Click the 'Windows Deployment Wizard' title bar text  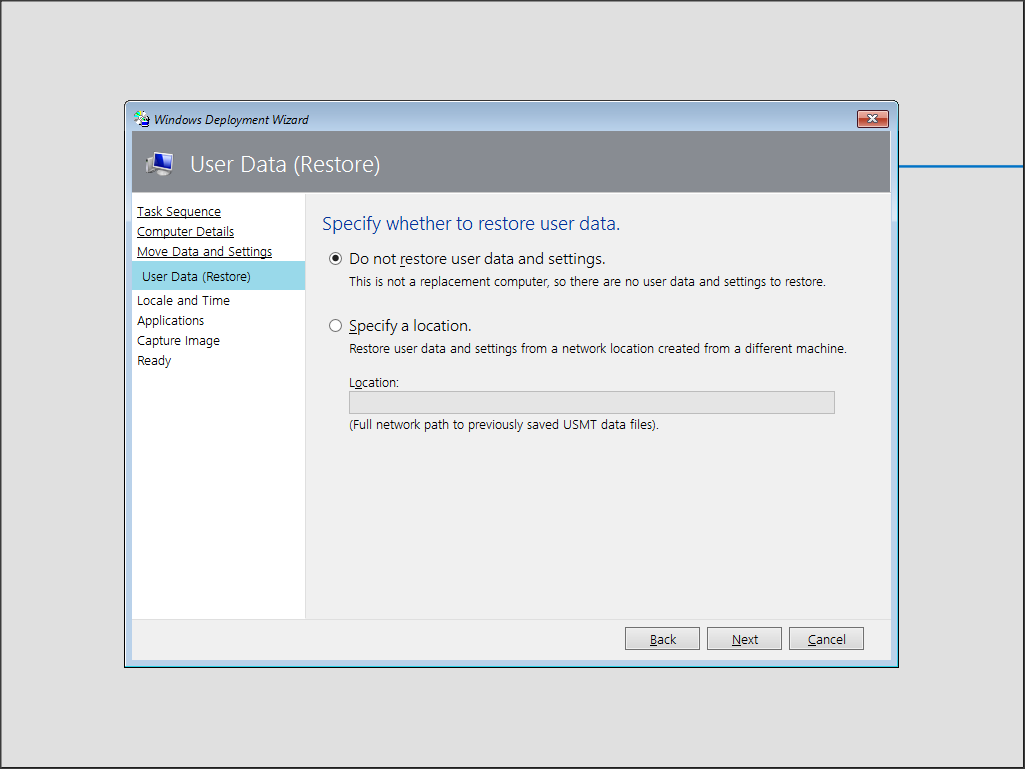click(x=231, y=120)
